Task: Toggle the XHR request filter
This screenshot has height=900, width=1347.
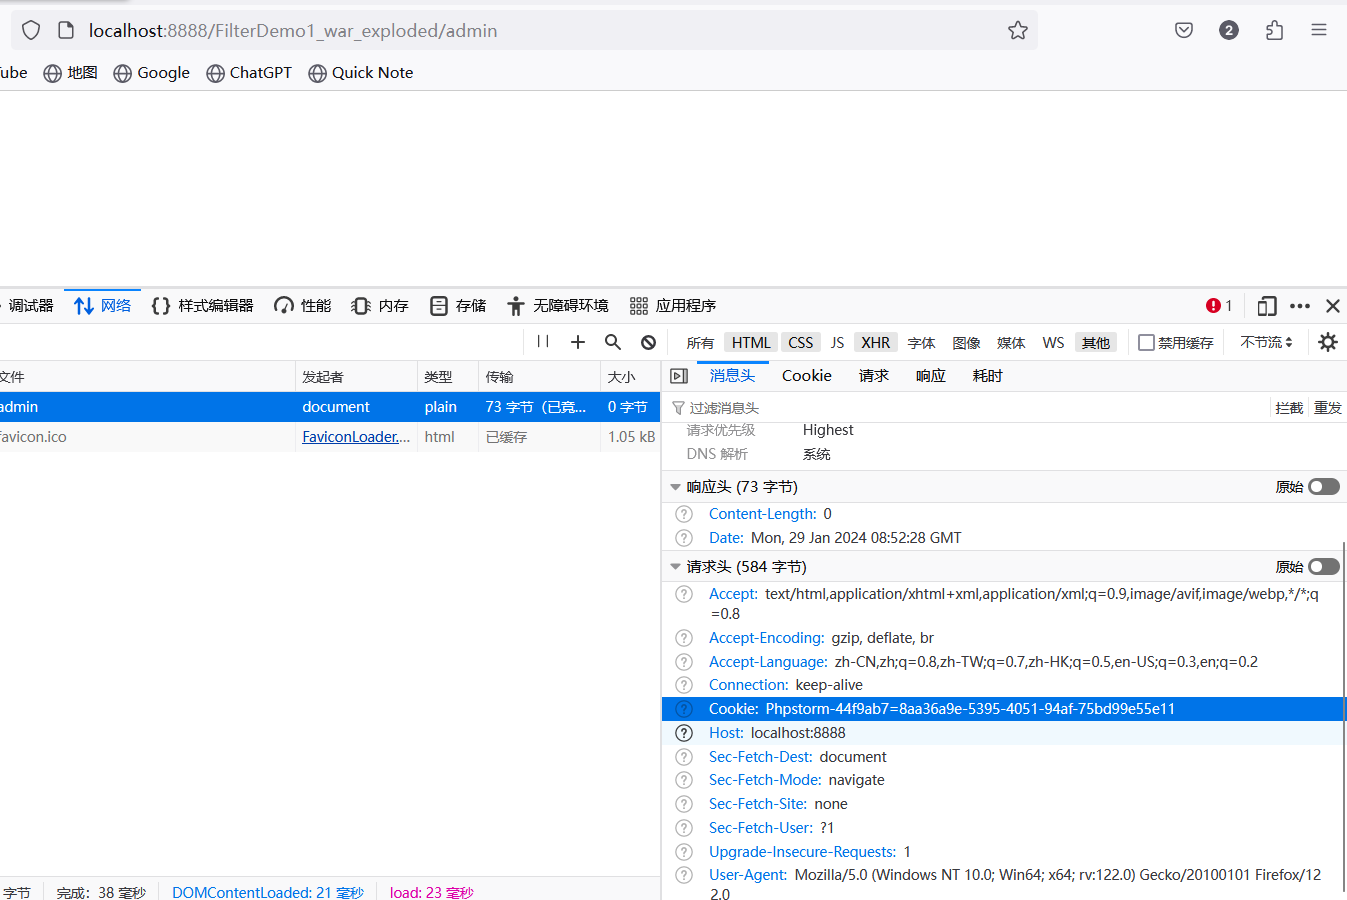Action: [x=876, y=342]
